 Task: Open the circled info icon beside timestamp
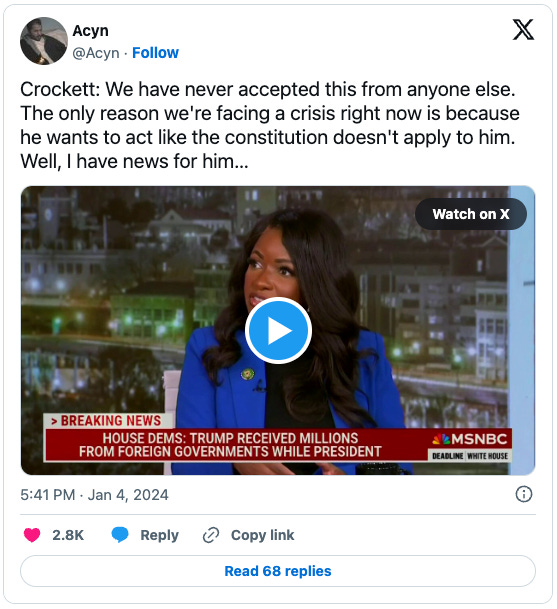coord(524,494)
